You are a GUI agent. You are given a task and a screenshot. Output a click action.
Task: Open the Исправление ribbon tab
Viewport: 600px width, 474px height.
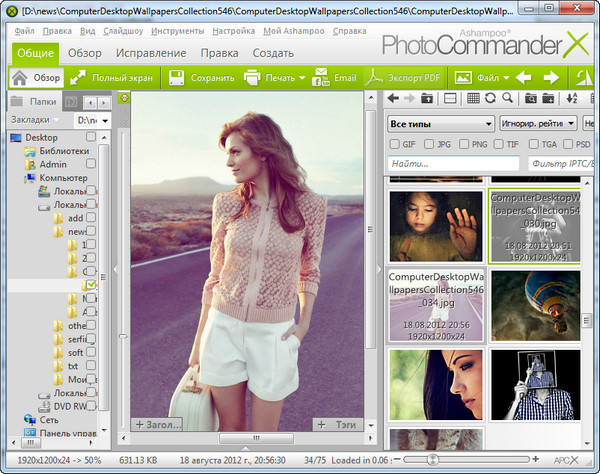(151, 52)
